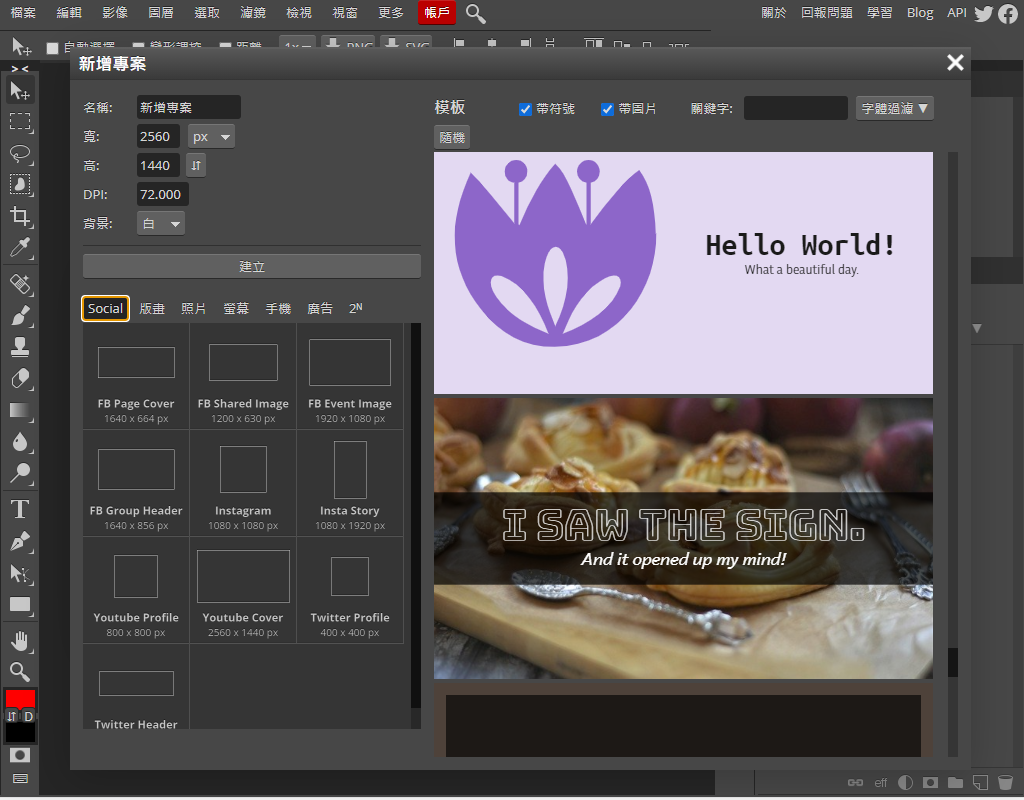Select the Pen tool

20,541
